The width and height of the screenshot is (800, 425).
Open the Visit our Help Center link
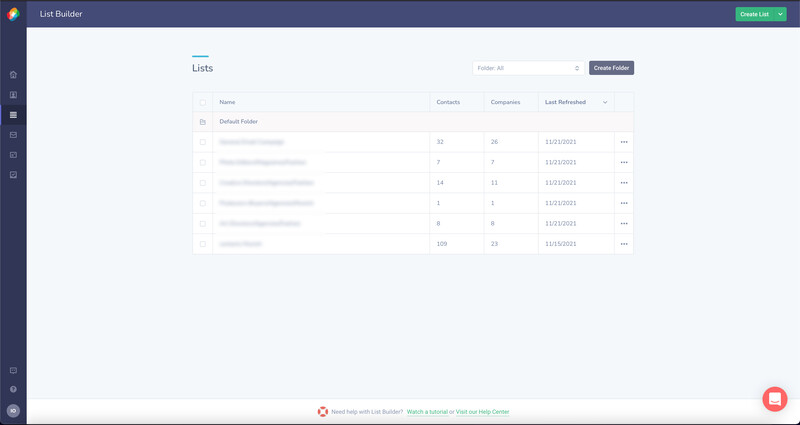point(482,412)
